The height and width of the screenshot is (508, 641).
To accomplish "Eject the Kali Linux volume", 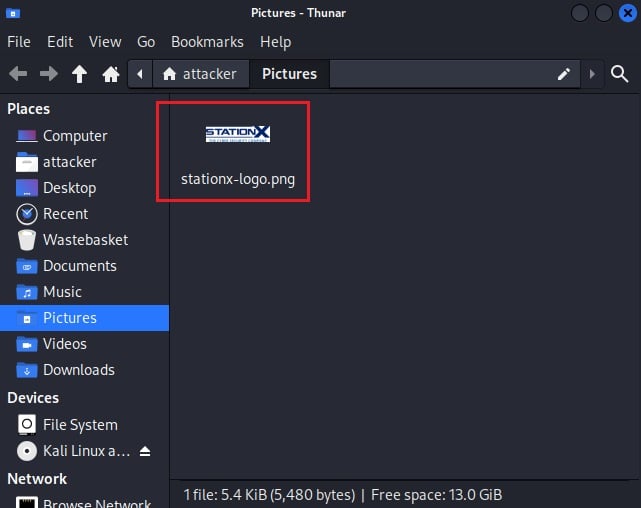I will coord(145,451).
